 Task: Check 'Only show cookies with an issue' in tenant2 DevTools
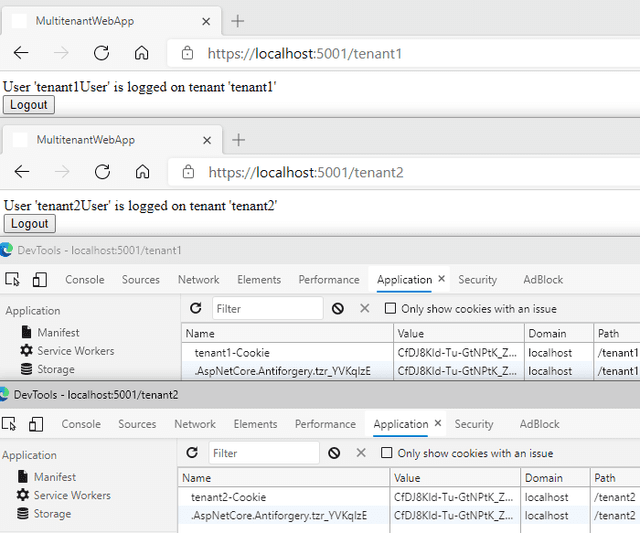(x=387, y=453)
